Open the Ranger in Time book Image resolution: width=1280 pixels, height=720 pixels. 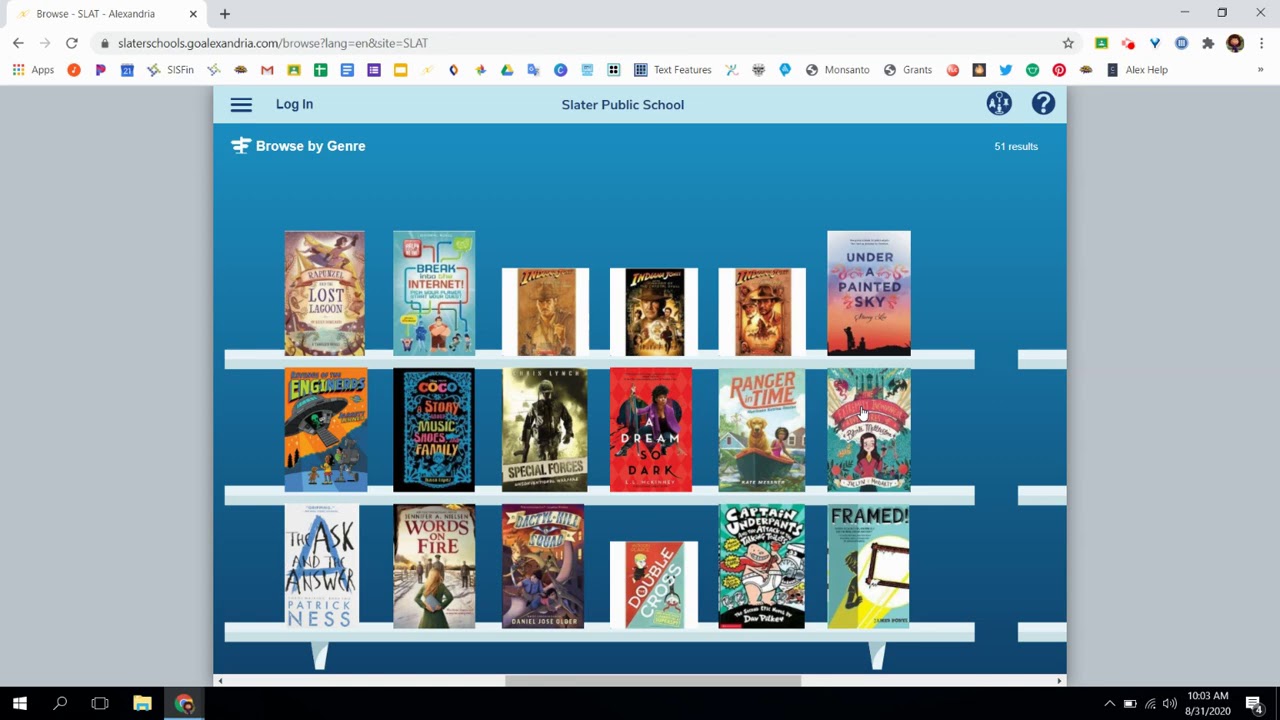pos(761,430)
